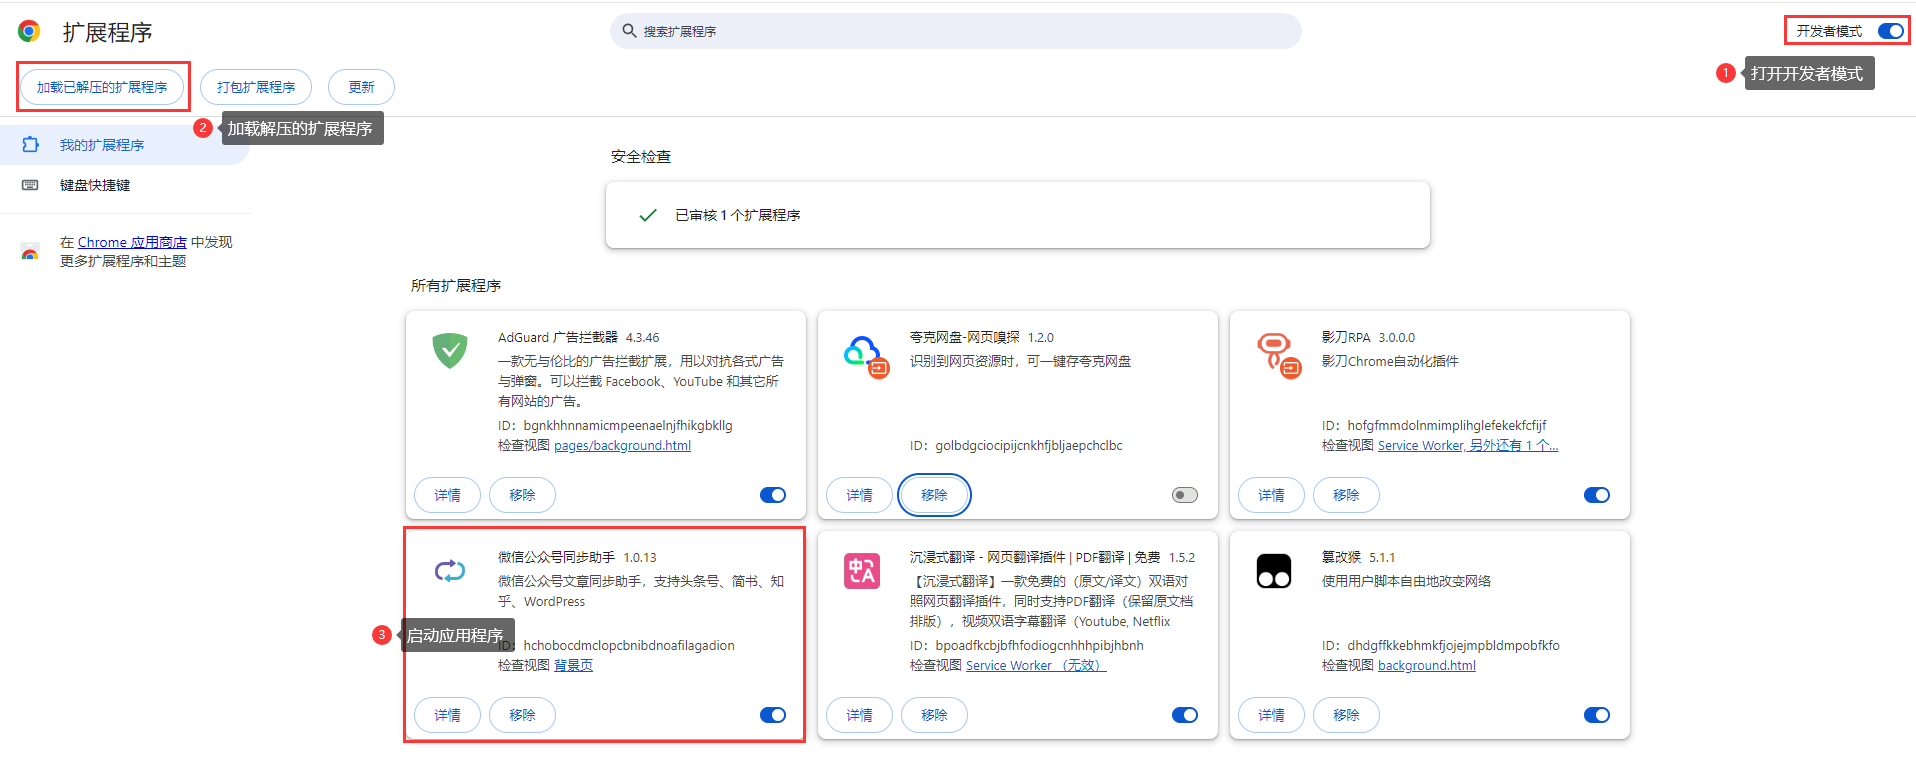Select 我的扩展程序 in the sidebar
1916x784 pixels.
[x=124, y=145]
